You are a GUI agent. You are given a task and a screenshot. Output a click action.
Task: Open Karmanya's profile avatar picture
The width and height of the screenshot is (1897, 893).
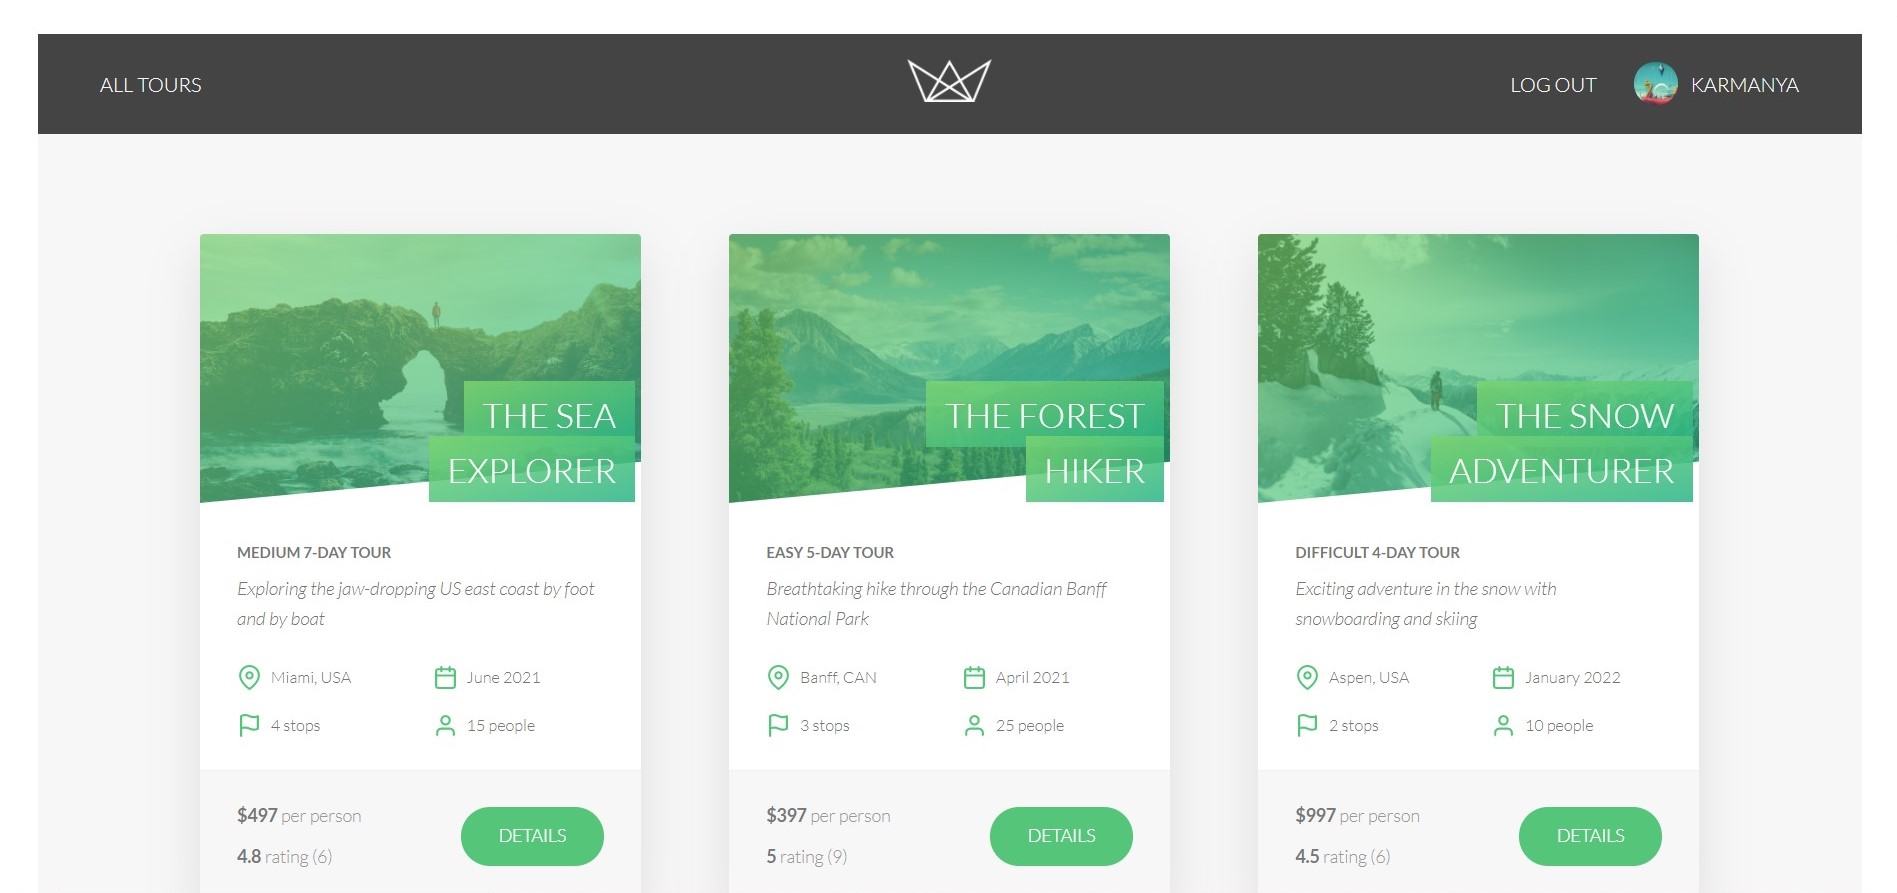pos(1656,84)
